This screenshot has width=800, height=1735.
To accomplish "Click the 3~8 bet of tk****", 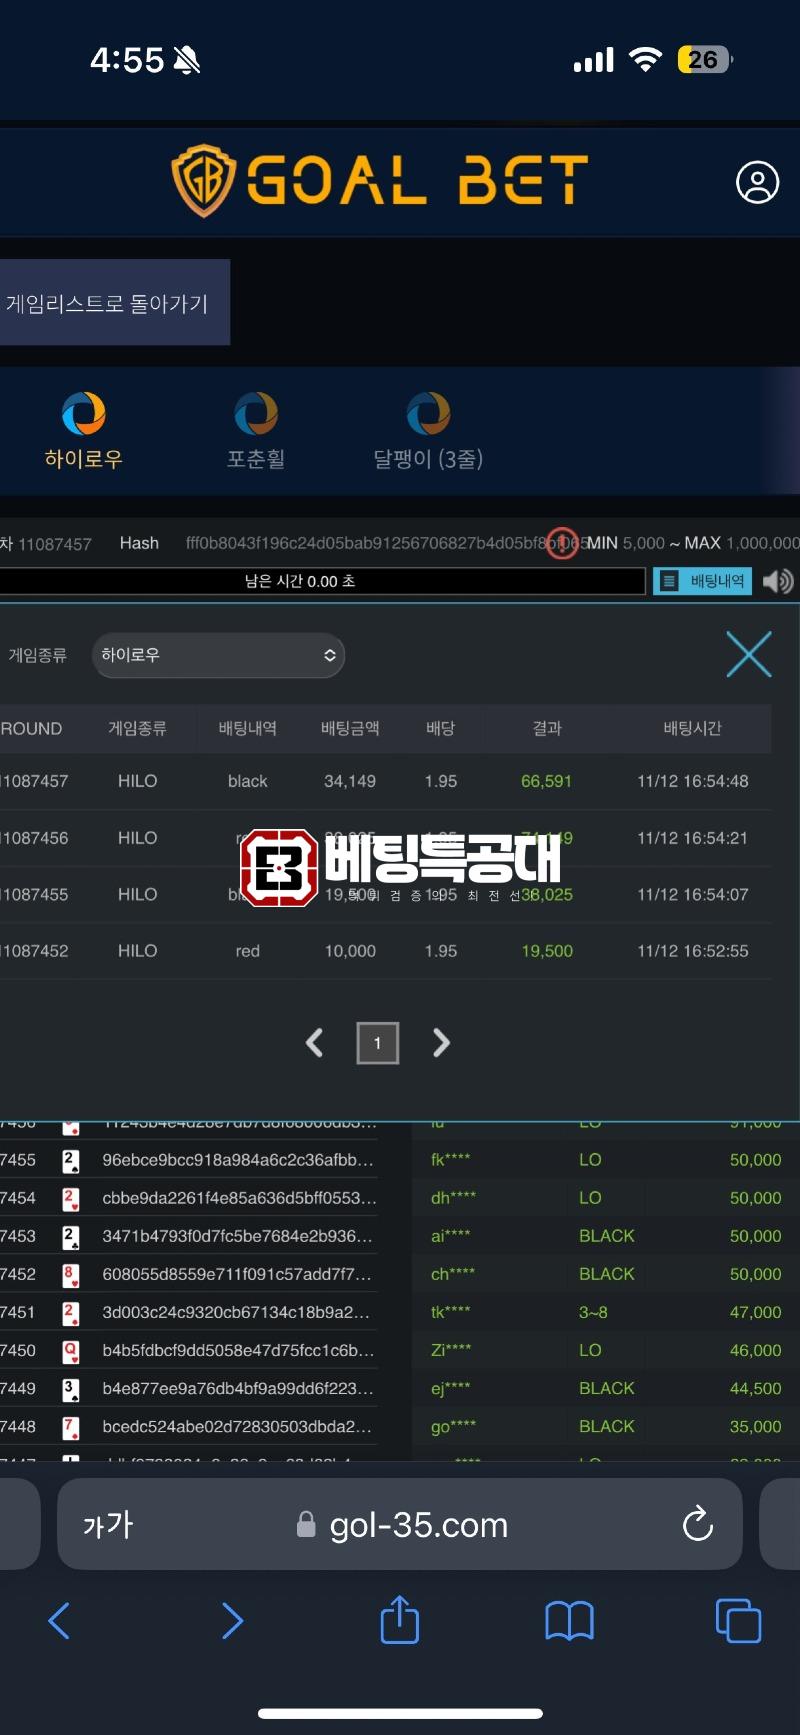I will pos(593,1312).
